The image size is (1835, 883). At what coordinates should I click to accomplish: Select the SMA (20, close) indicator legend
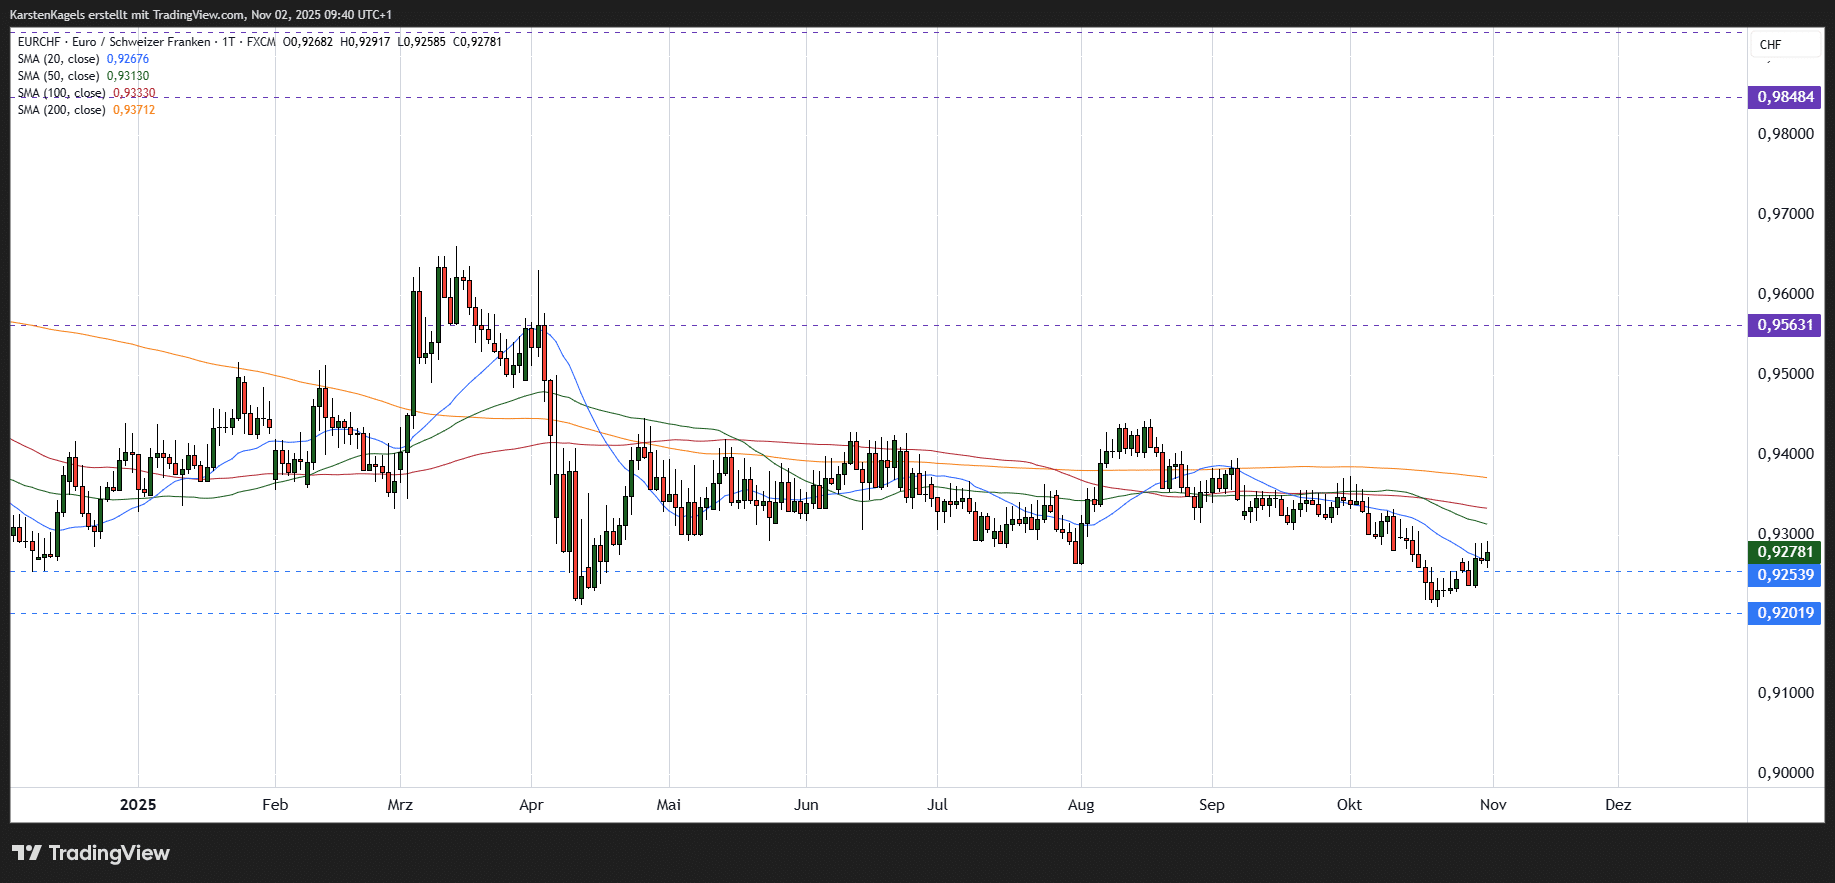click(58, 59)
